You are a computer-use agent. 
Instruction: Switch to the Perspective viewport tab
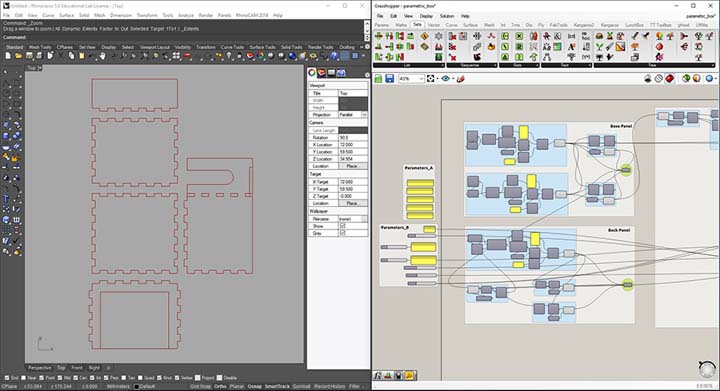[40, 368]
